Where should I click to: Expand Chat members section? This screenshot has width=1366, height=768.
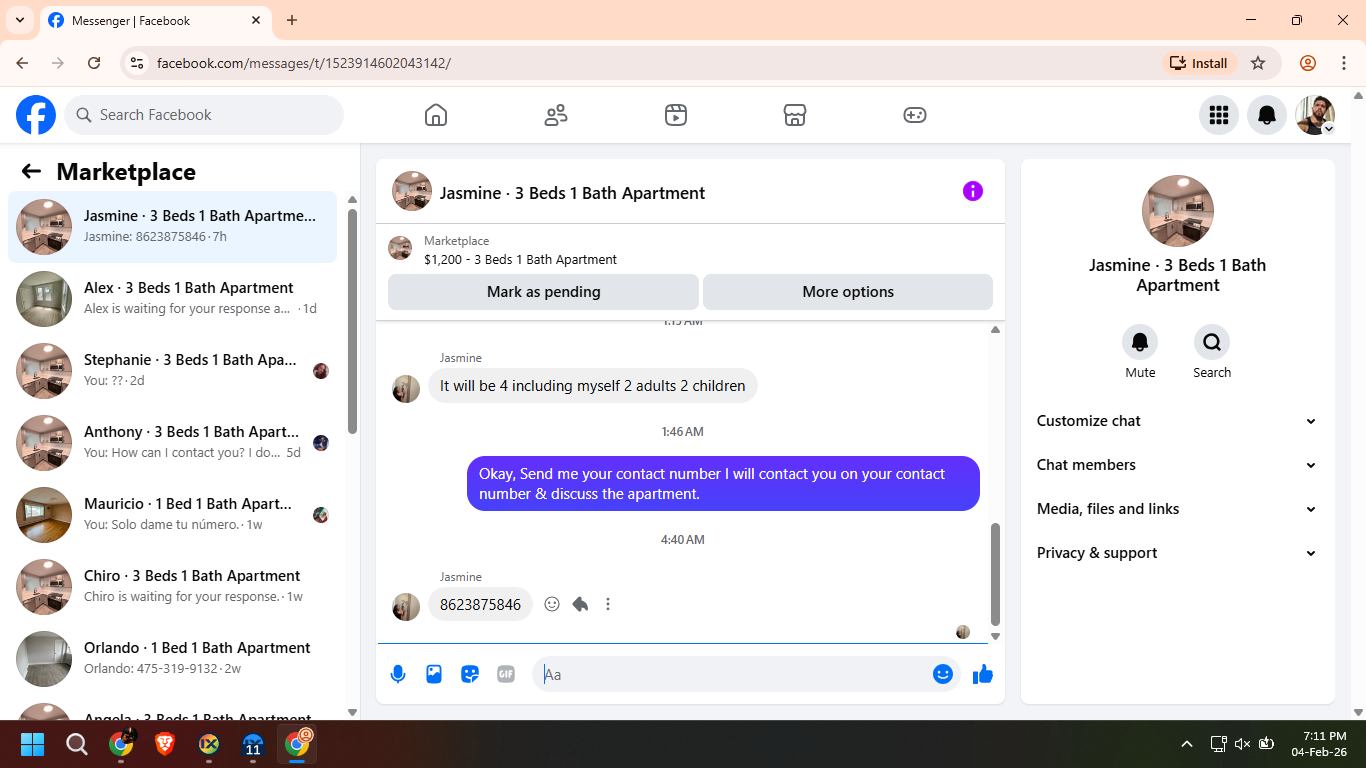click(x=1177, y=465)
